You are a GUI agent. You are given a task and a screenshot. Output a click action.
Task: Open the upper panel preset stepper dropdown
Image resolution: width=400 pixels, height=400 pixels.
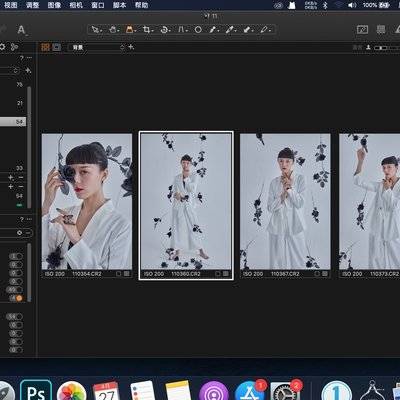[x=15, y=70]
